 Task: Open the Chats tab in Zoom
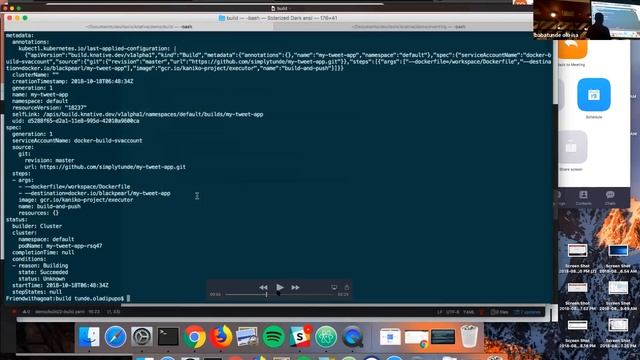610,198
